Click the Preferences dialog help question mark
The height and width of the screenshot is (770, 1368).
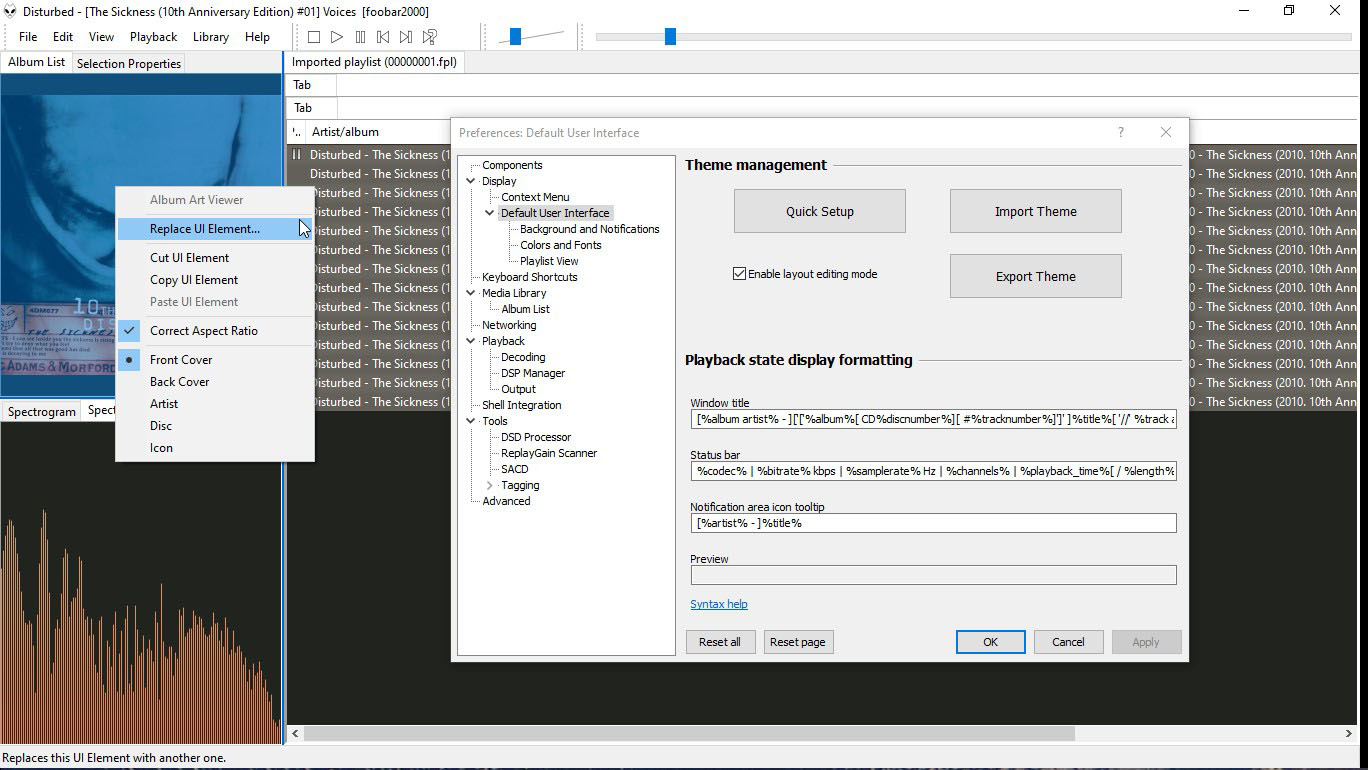(x=1120, y=132)
